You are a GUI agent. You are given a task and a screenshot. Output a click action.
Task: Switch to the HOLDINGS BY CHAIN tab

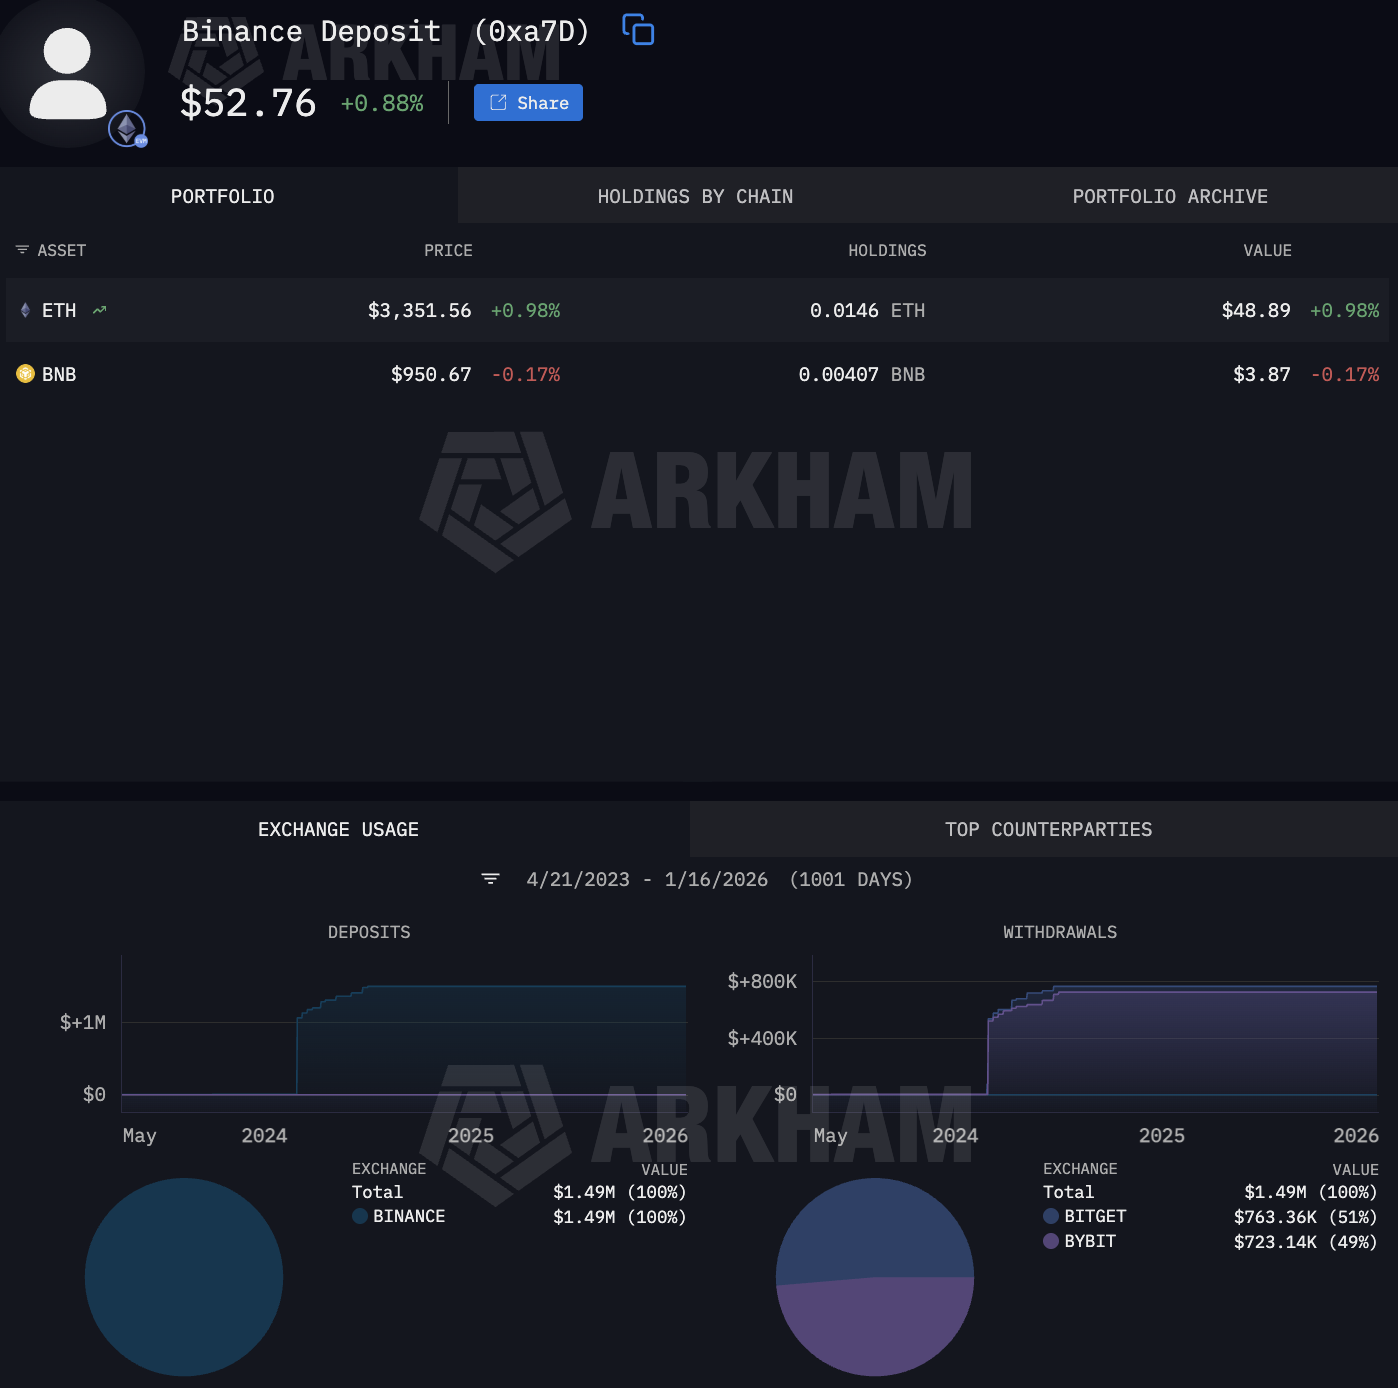coord(695,196)
